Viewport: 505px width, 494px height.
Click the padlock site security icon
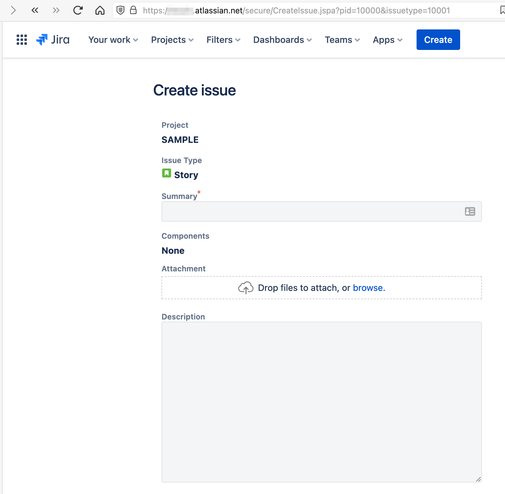[133, 10]
